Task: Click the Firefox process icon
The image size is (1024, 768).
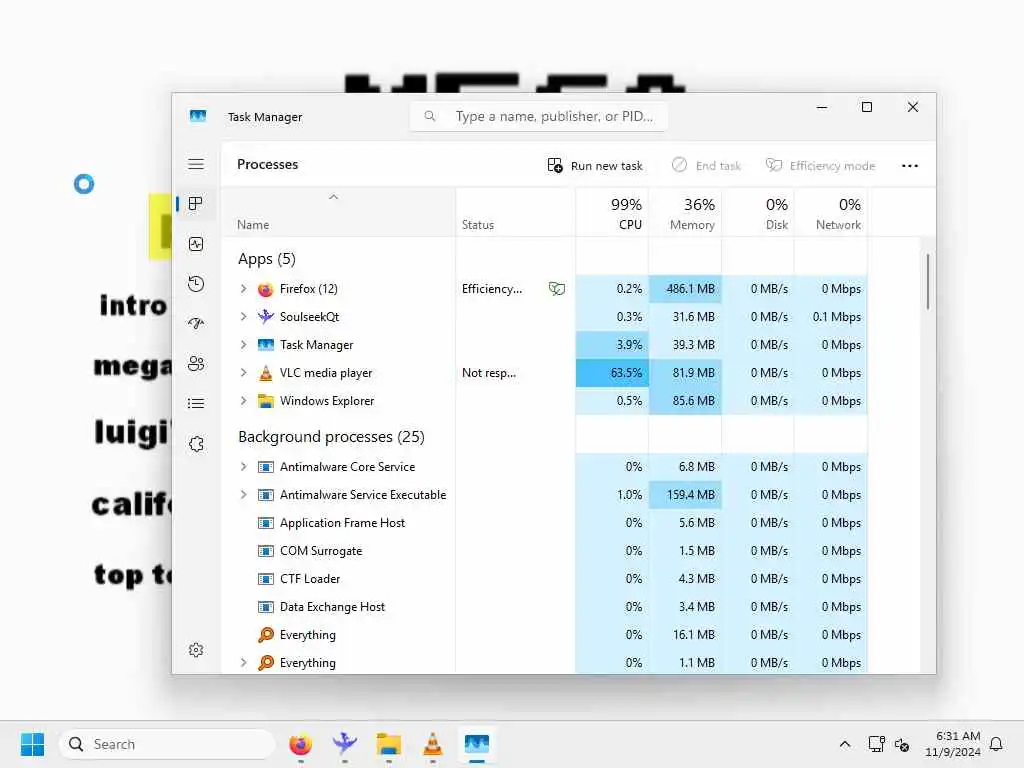Action: click(x=265, y=289)
